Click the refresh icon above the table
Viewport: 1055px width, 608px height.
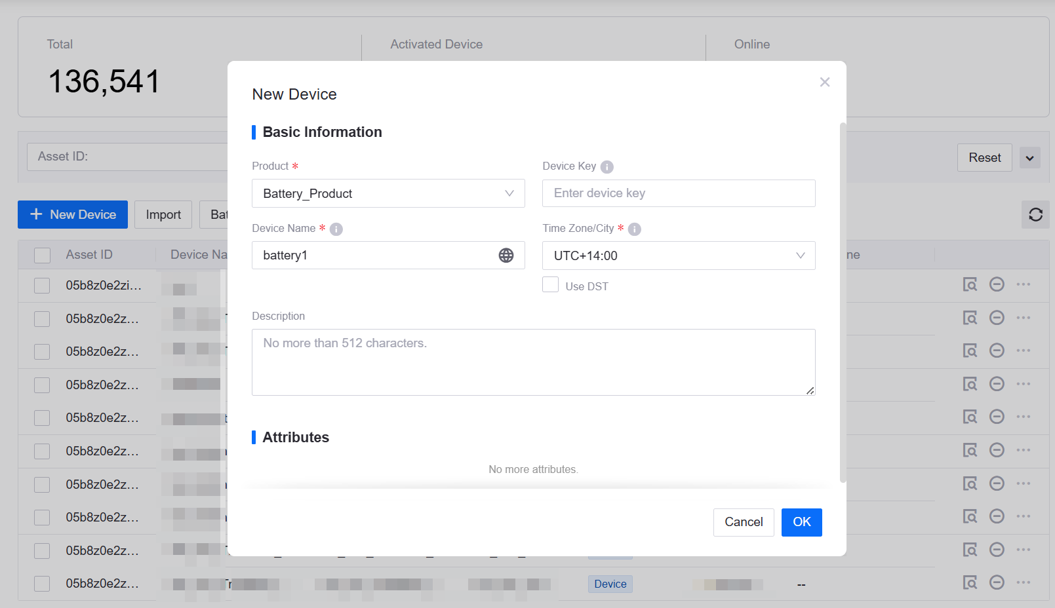pos(1035,215)
